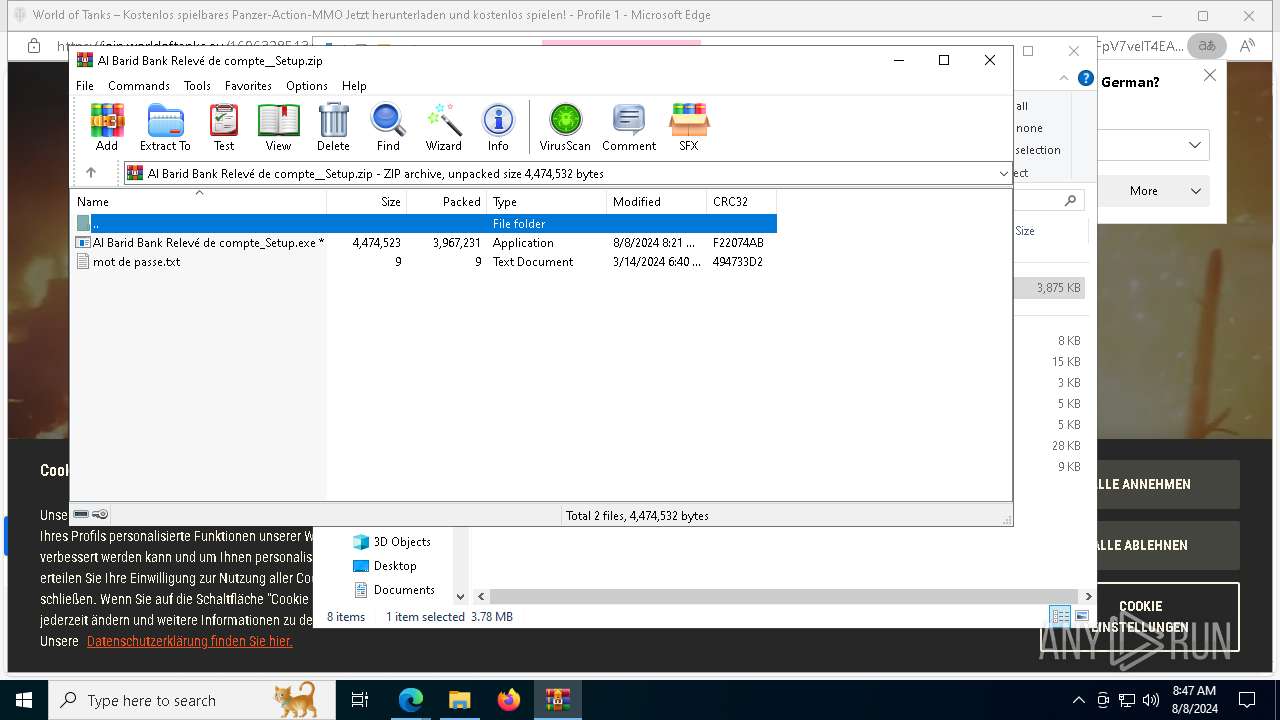Expand the archive path dropdown
Image resolution: width=1280 pixels, height=720 pixels.
pos(1004,173)
